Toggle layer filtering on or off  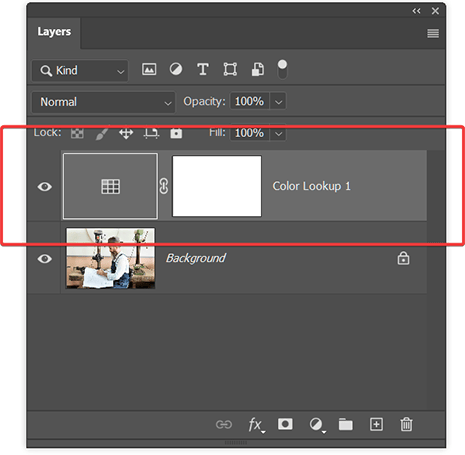tap(282, 69)
